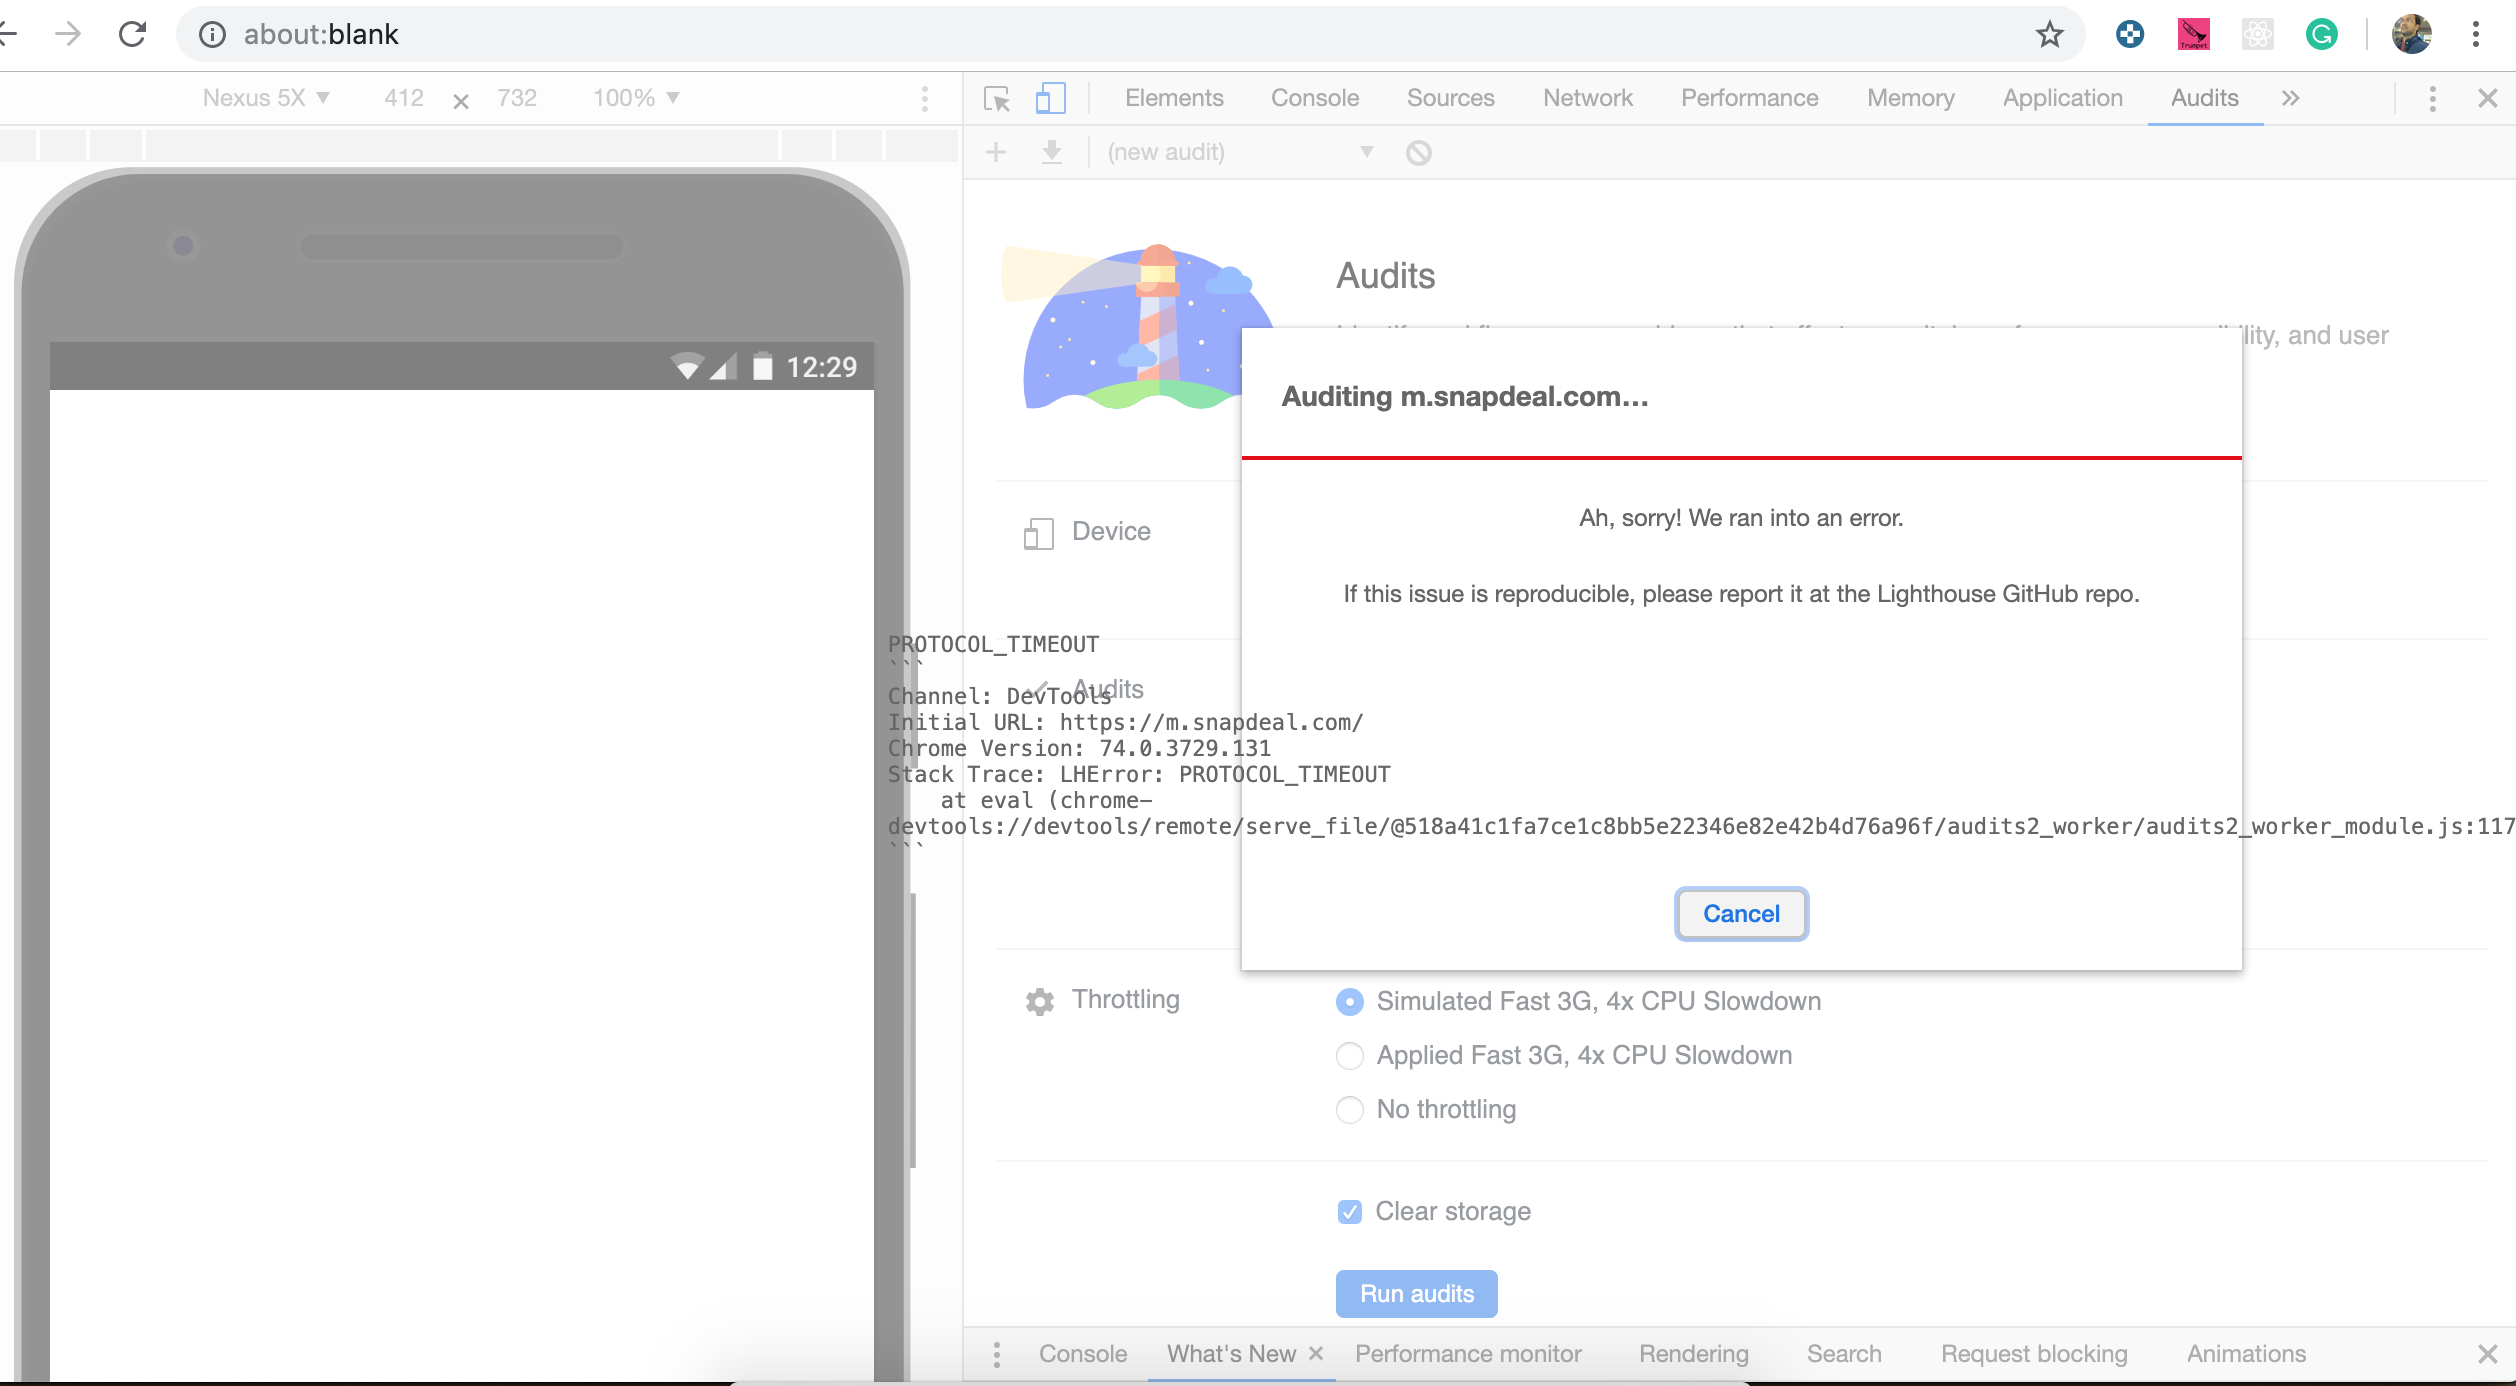2516x1386 pixels.
Task: Open the pink Trumpet extension icon
Action: (x=2193, y=35)
